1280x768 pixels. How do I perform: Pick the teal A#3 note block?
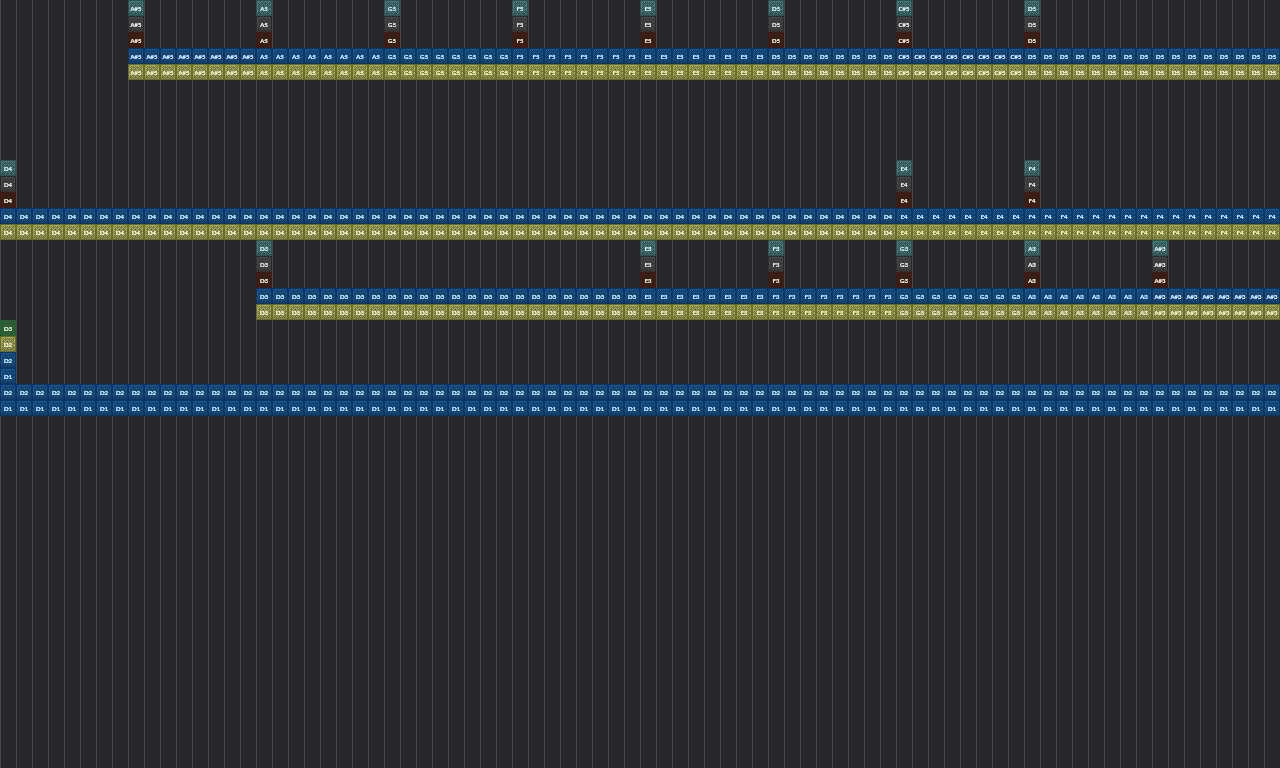click(x=1160, y=248)
